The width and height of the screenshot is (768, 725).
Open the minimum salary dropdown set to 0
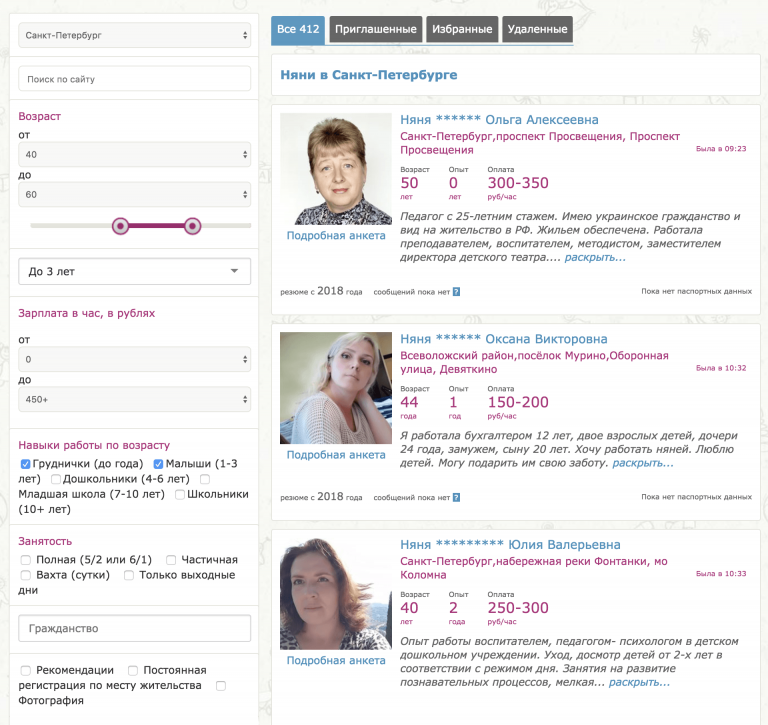click(135, 359)
